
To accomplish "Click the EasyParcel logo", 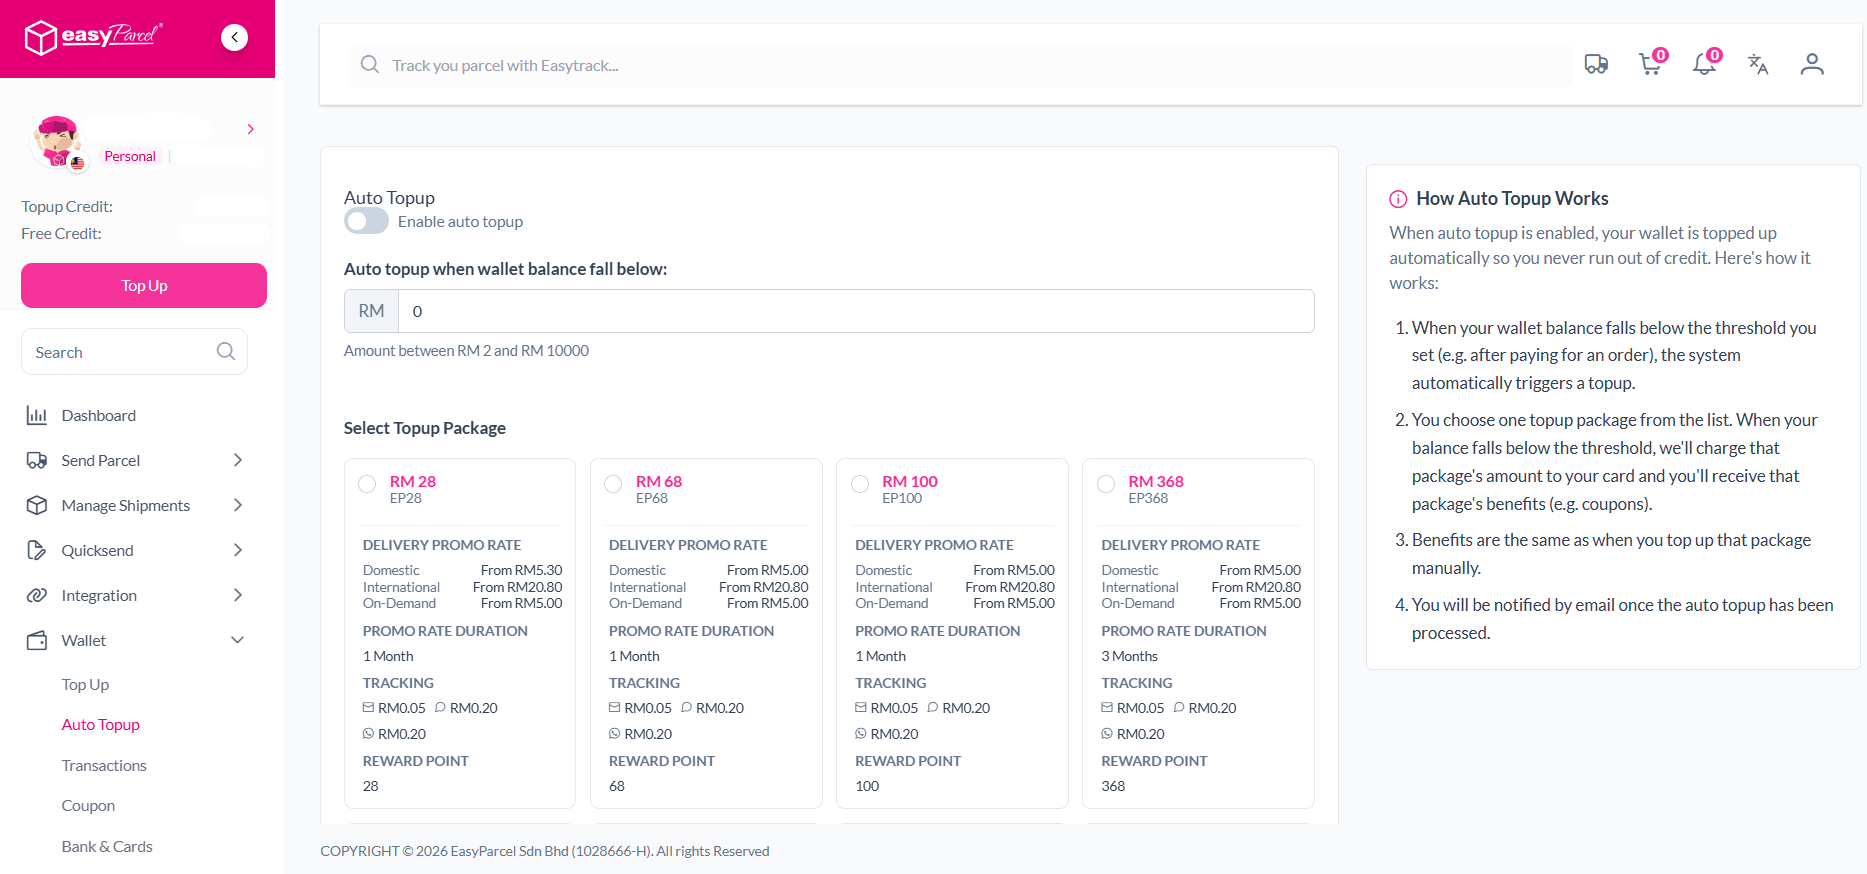I will pos(93,37).
